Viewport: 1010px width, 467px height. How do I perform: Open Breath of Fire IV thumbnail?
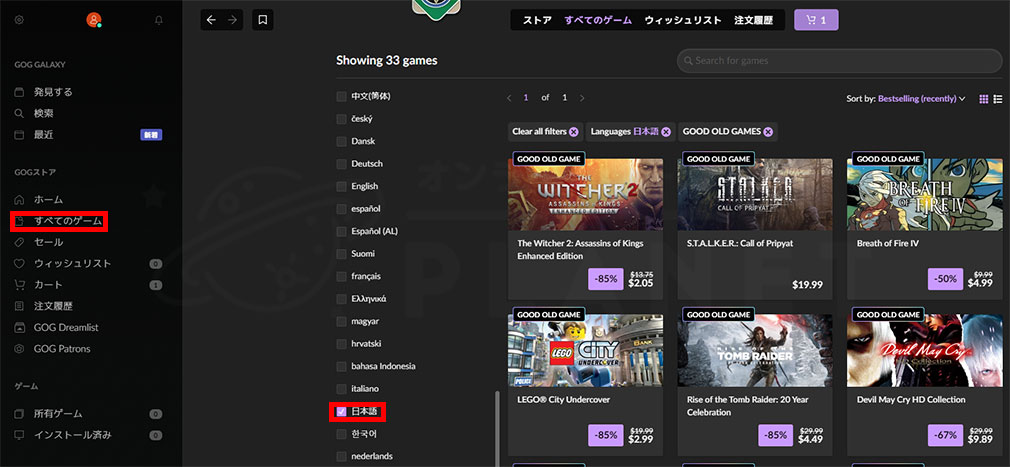[x=924, y=195]
